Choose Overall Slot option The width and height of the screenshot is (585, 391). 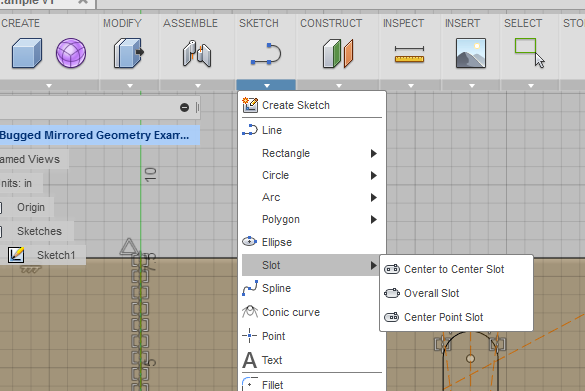(456, 293)
